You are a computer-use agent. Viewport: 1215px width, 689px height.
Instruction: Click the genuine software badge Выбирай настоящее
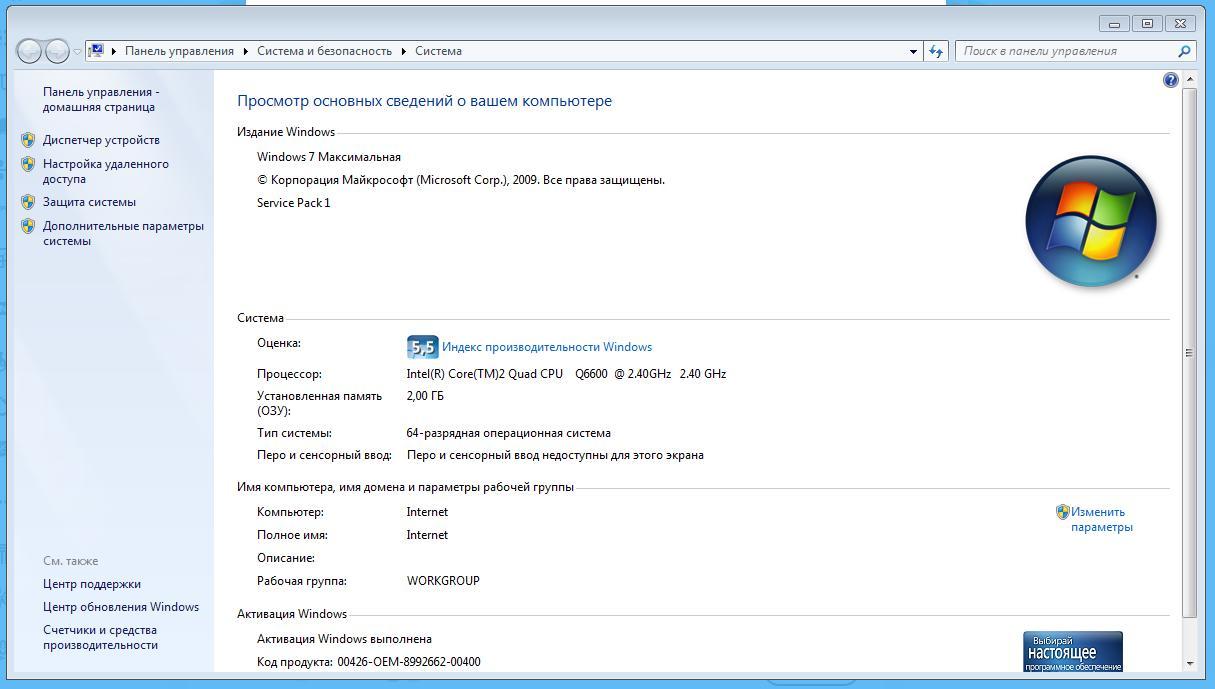[x=1072, y=652]
